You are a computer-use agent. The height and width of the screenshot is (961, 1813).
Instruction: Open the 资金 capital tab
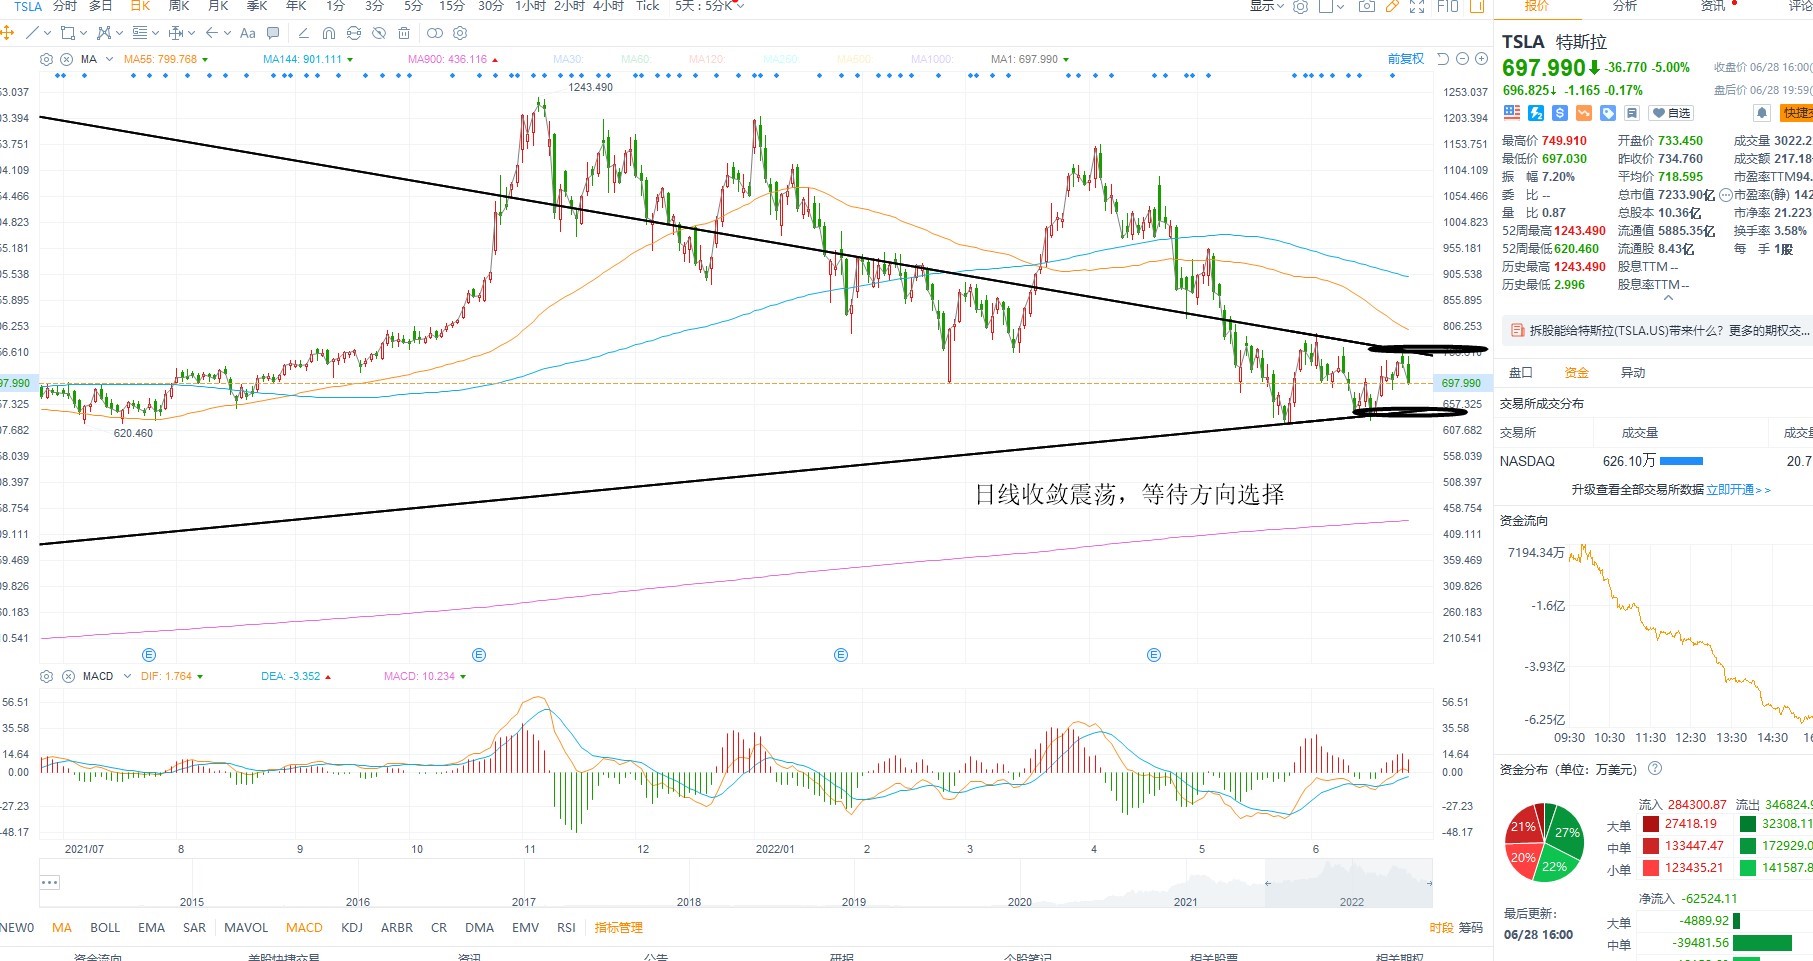[x=1577, y=372]
